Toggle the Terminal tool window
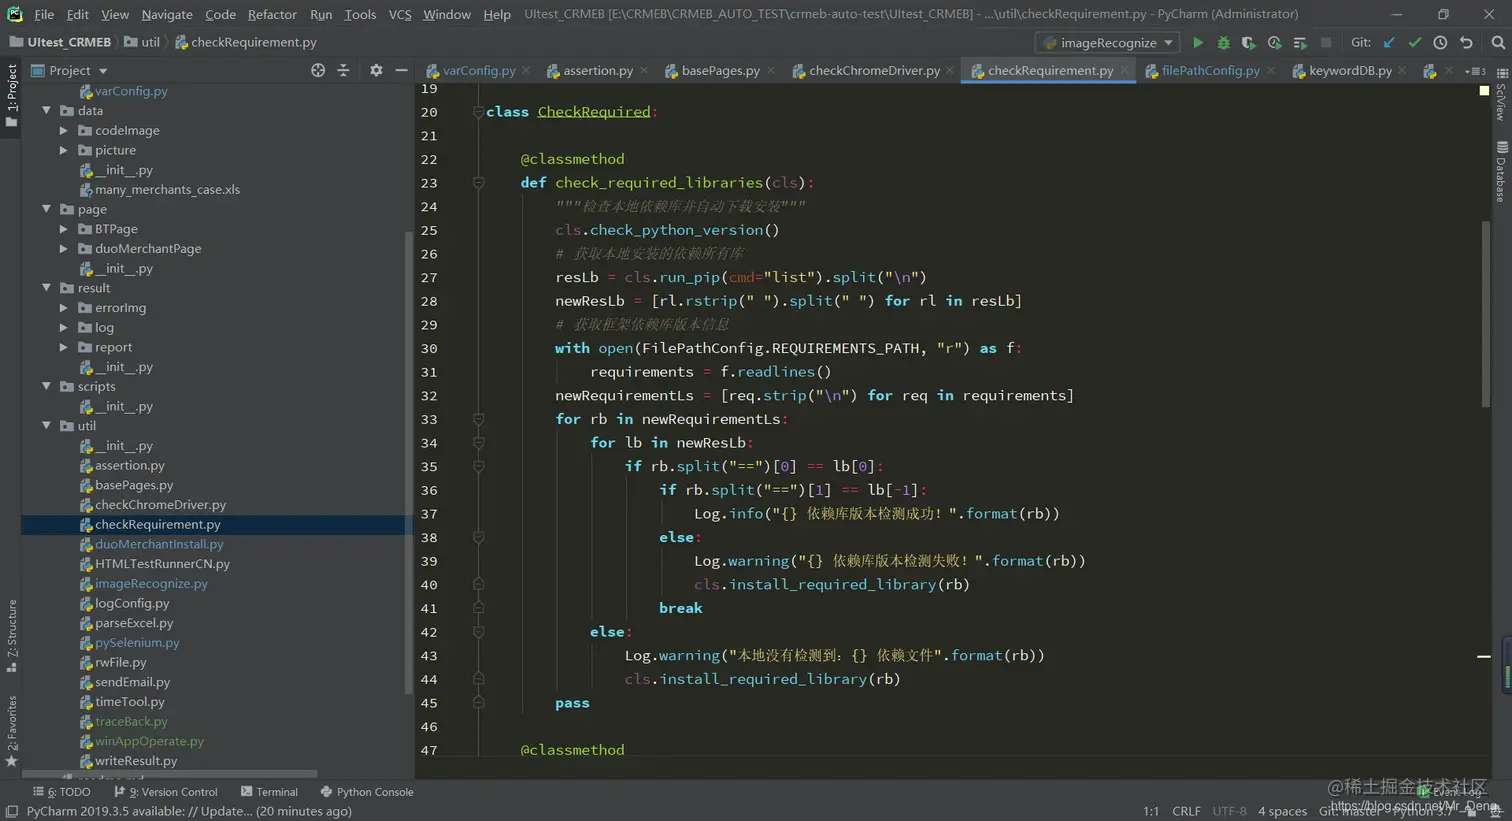1512x821 pixels. tap(269, 792)
